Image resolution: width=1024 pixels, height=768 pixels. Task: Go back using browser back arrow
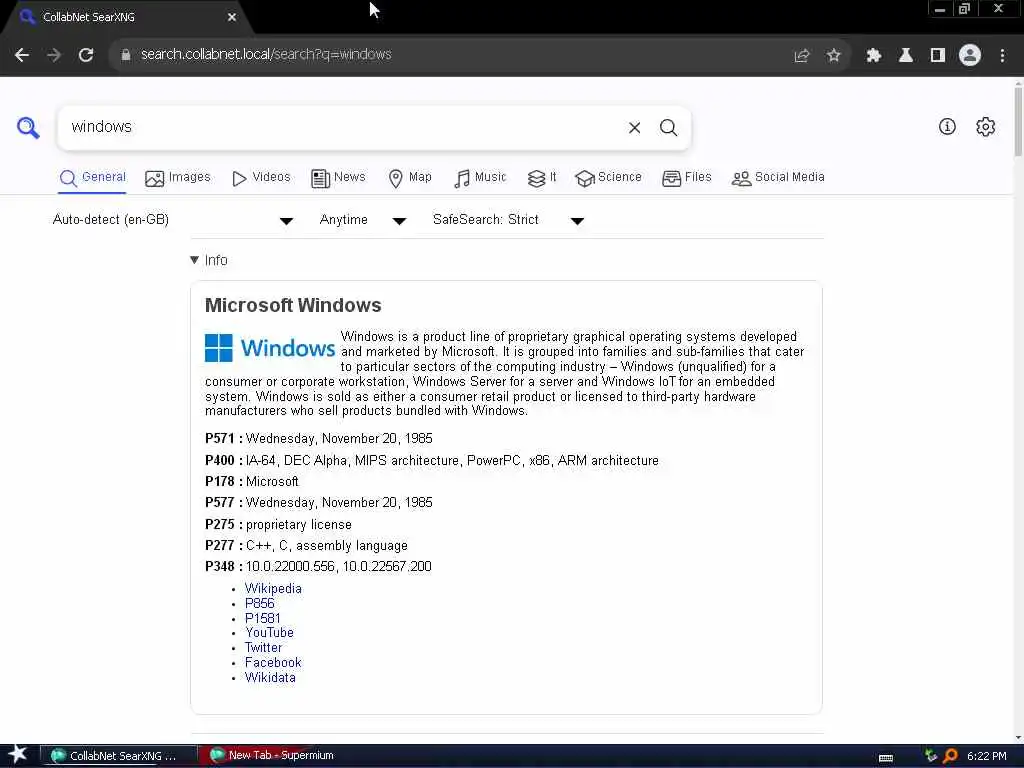22,55
